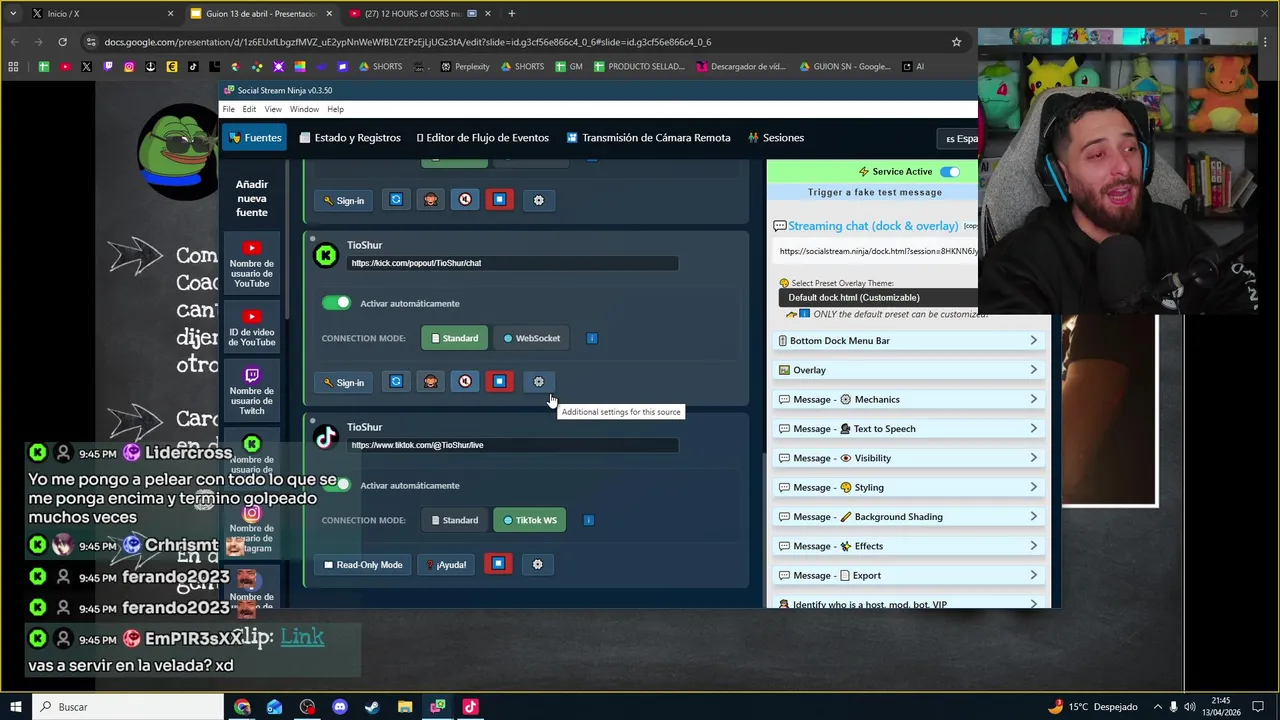This screenshot has height=720, width=1280.
Task: Click the info icon beside the WebSocket mode
Action: (592, 338)
